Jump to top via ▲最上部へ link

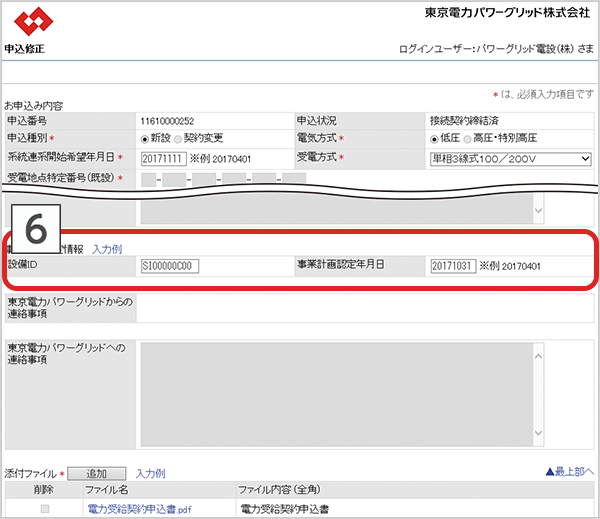[x=569, y=472]
